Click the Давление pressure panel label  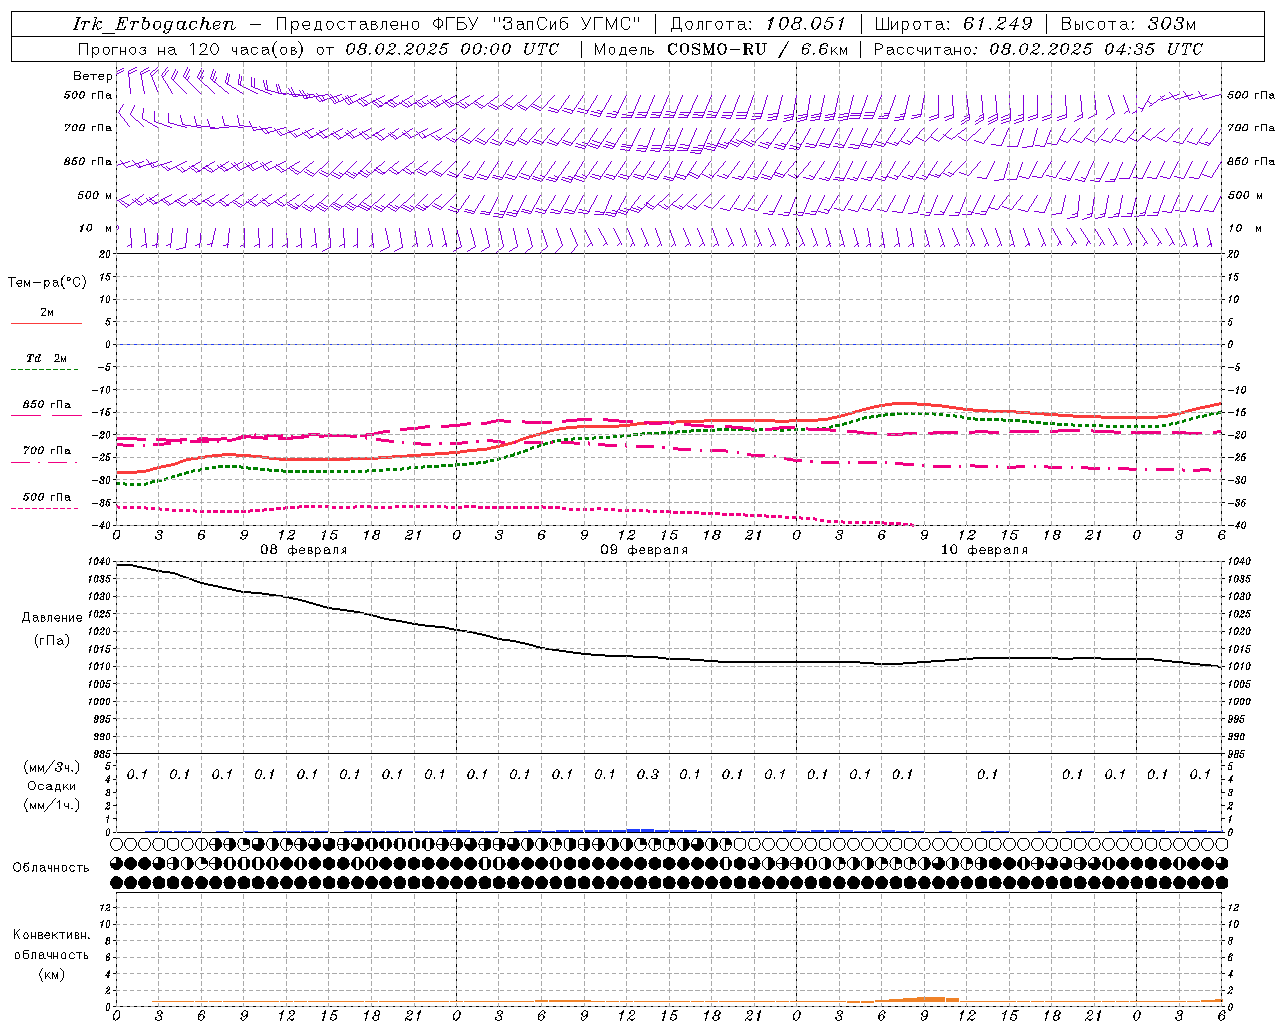(52, 618)
